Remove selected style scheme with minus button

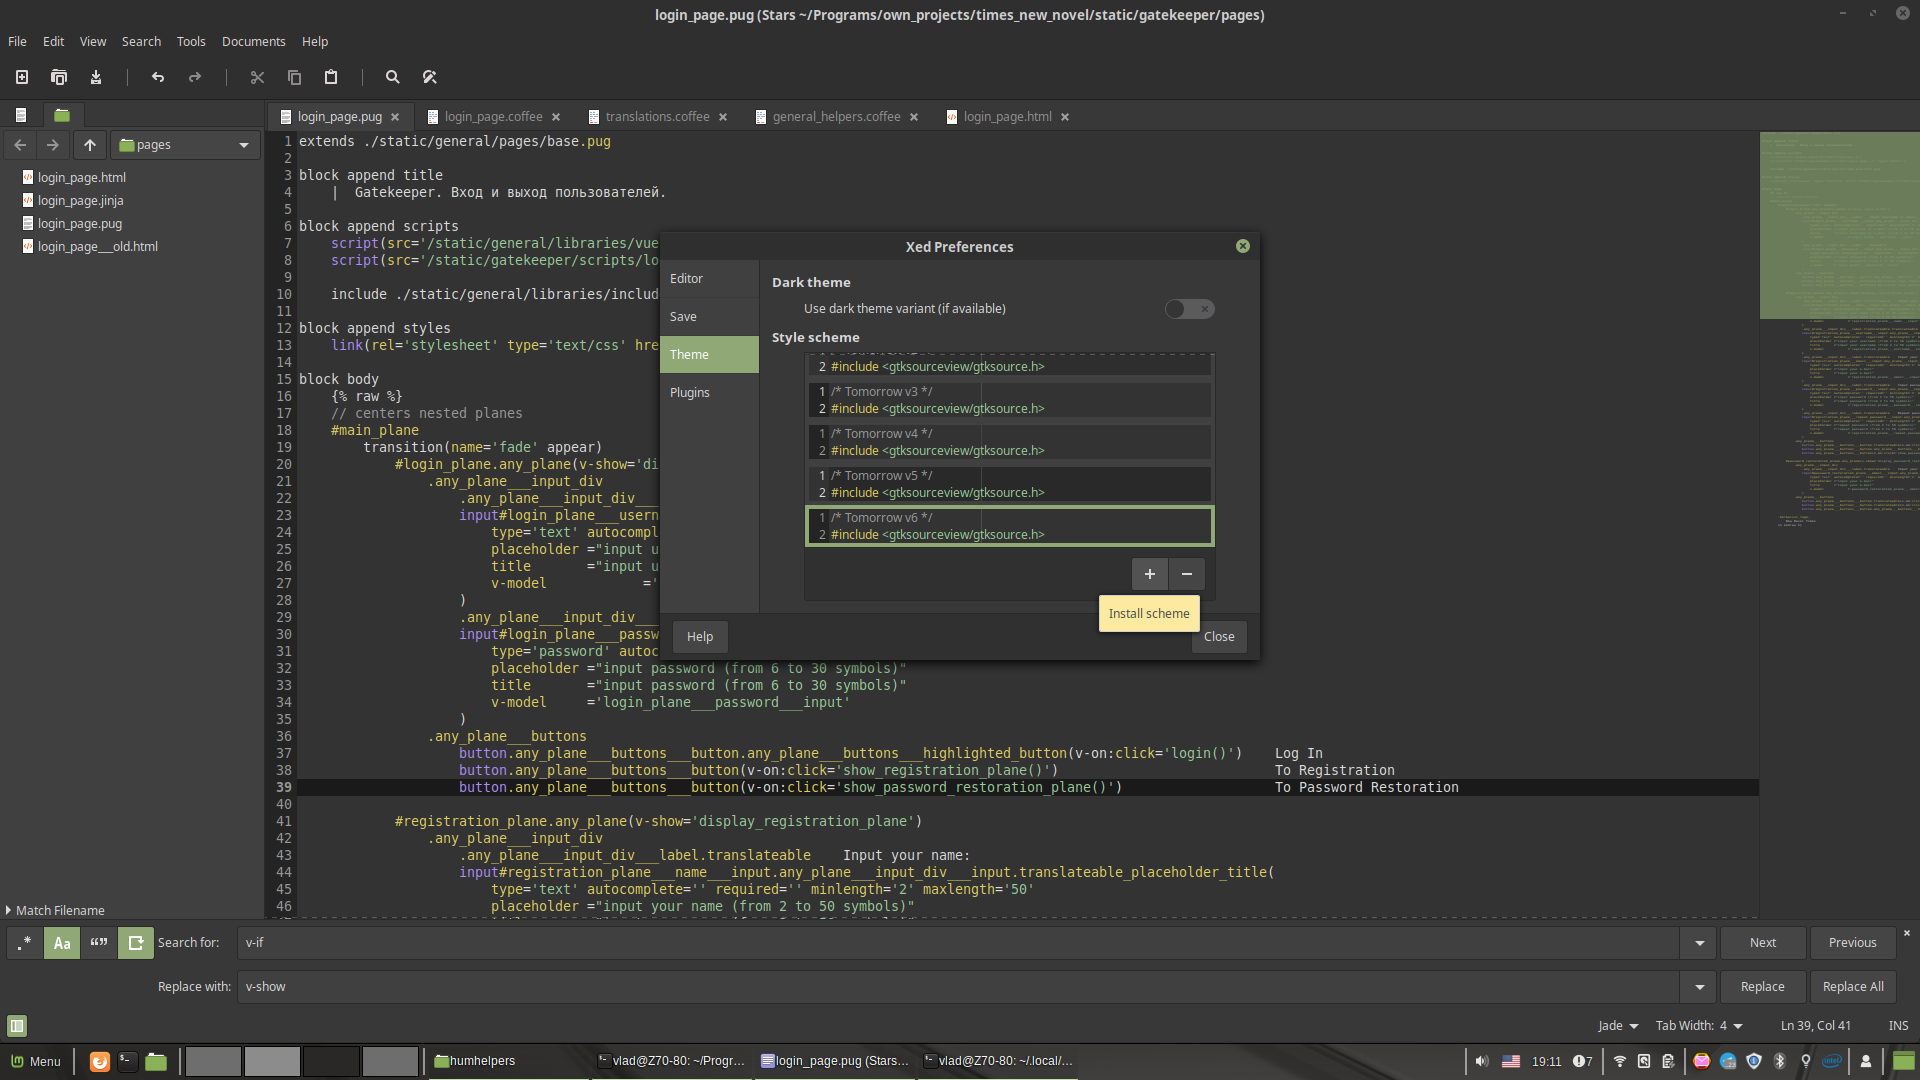[x=1187, y=574]
